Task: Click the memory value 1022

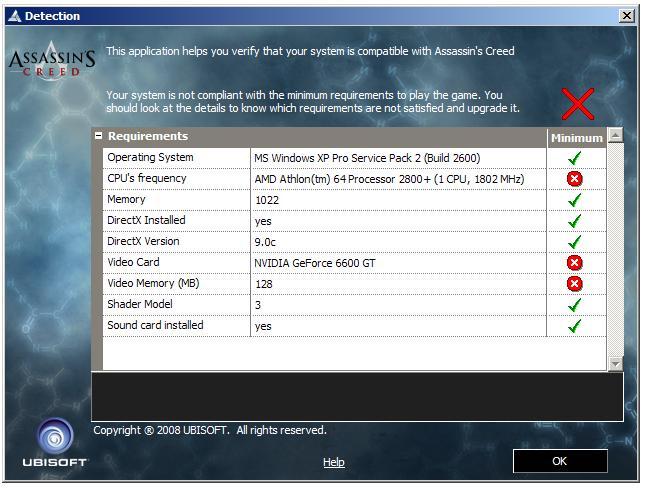Action: click(267, 200)
